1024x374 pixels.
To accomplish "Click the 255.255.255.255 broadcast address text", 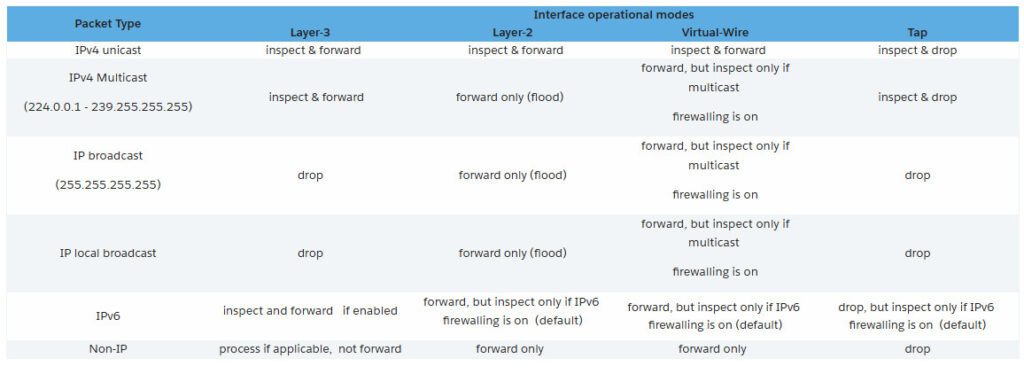I will click(x=108, y=185).
